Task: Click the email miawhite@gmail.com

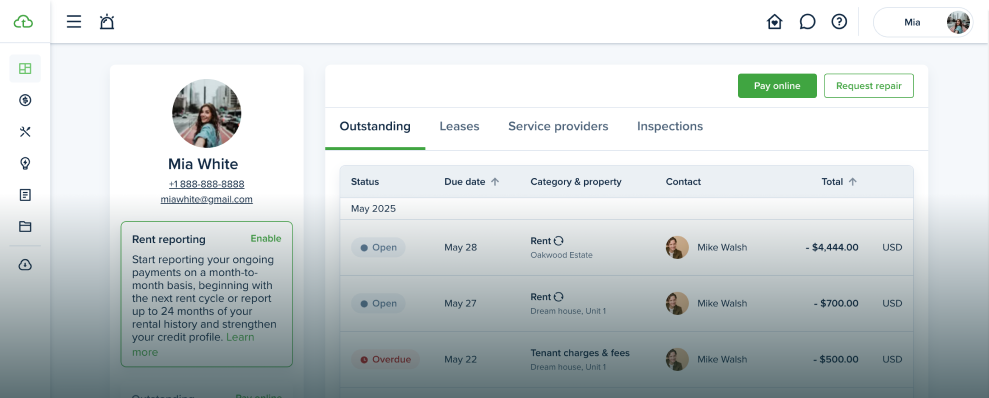Action: [x=206, y=199]
